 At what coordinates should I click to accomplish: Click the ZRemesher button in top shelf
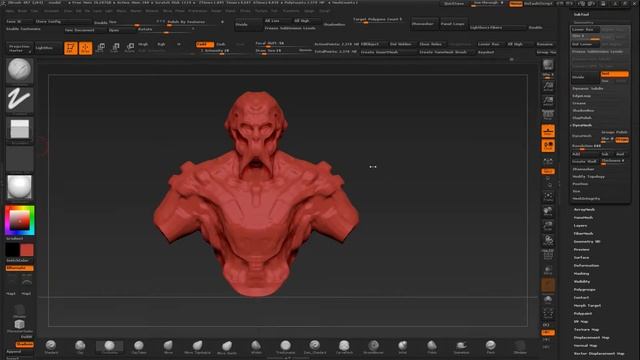pos(423,24)
